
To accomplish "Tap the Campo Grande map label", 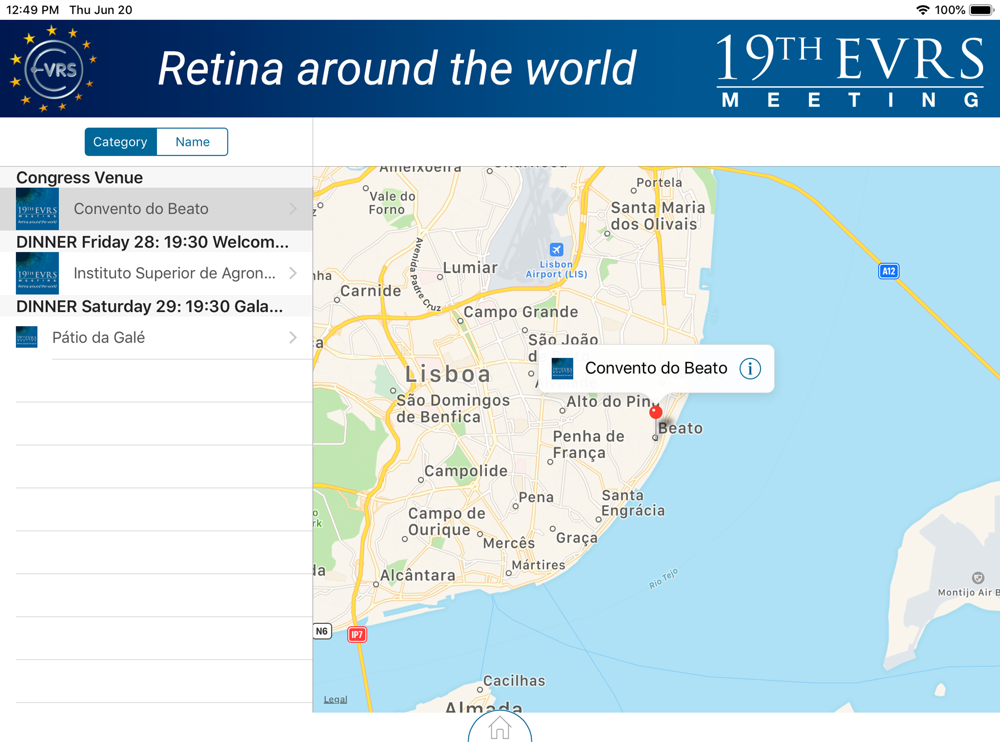I will point(520,312).
